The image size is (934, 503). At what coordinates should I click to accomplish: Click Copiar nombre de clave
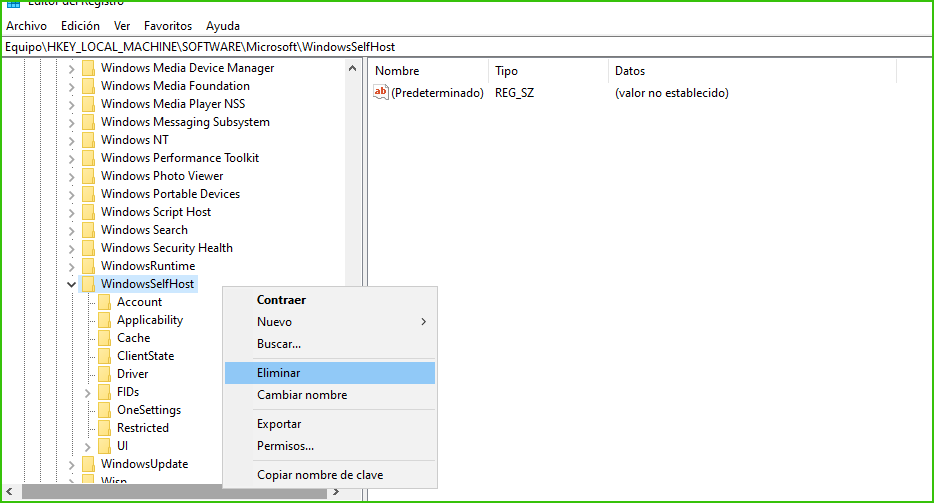(330, 475)
